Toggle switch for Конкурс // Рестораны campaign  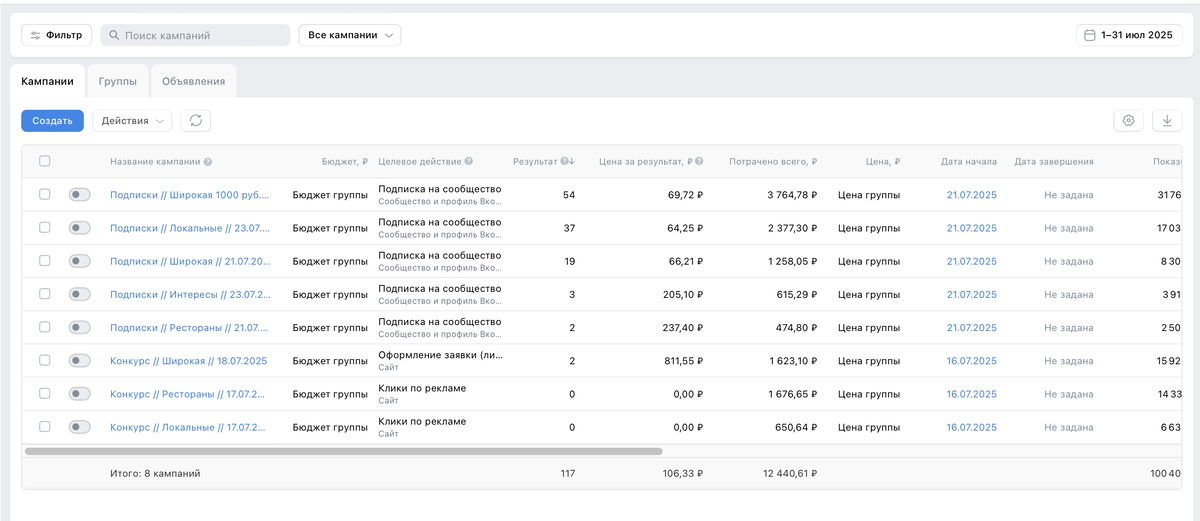pos(79,394)
